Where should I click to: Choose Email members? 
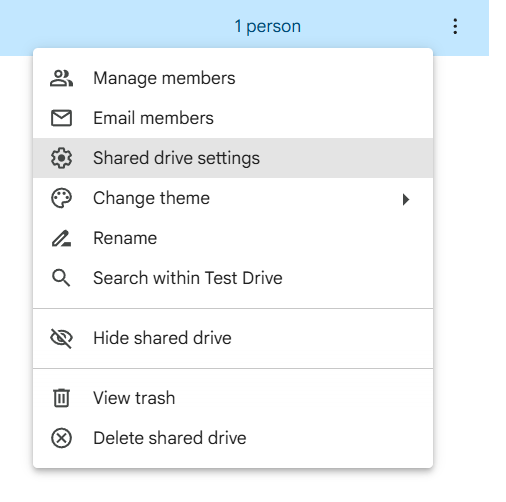click(233, 118)
